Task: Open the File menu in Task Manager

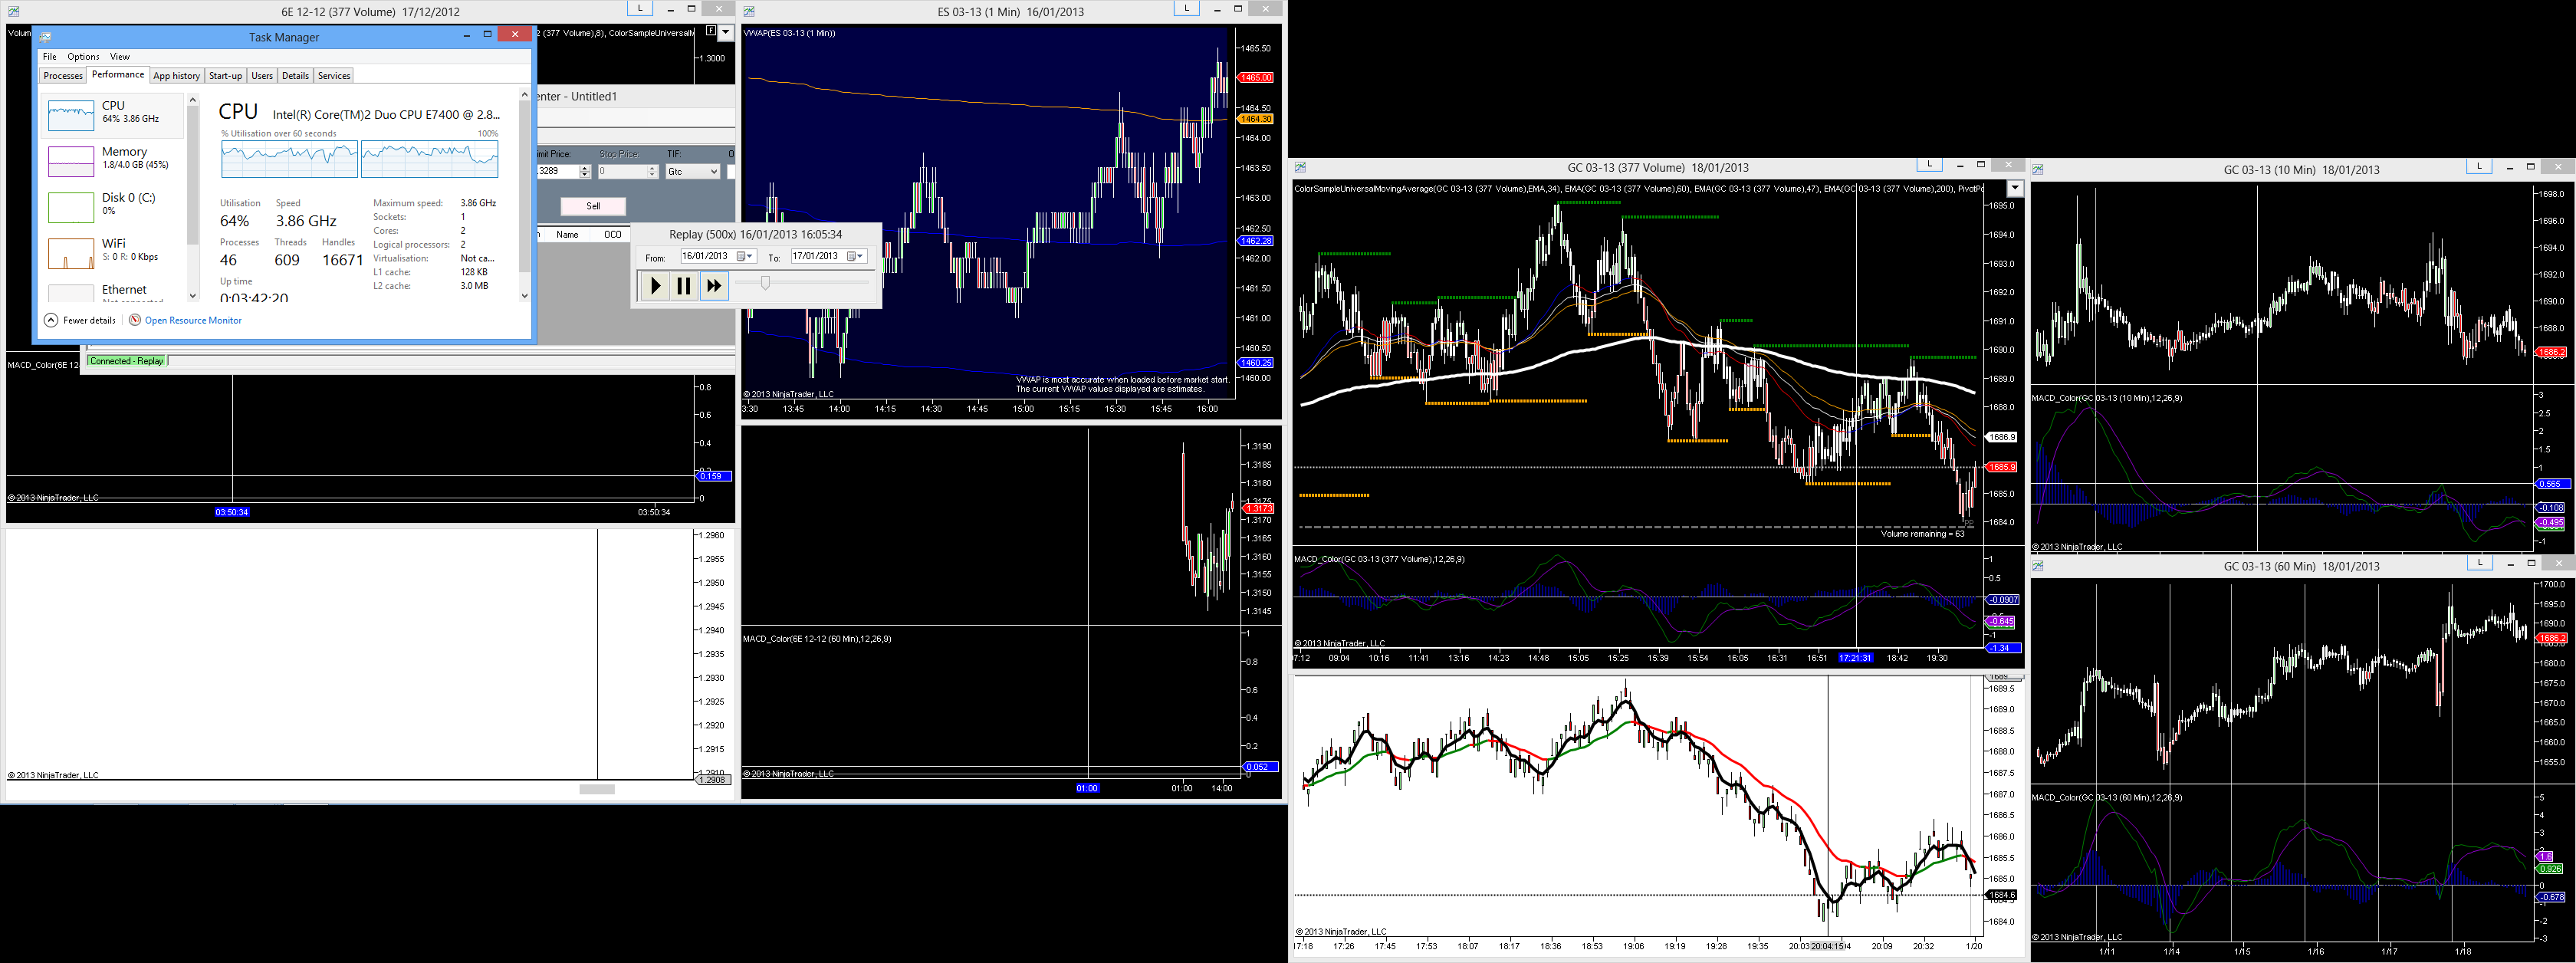Action: [50, 57]
